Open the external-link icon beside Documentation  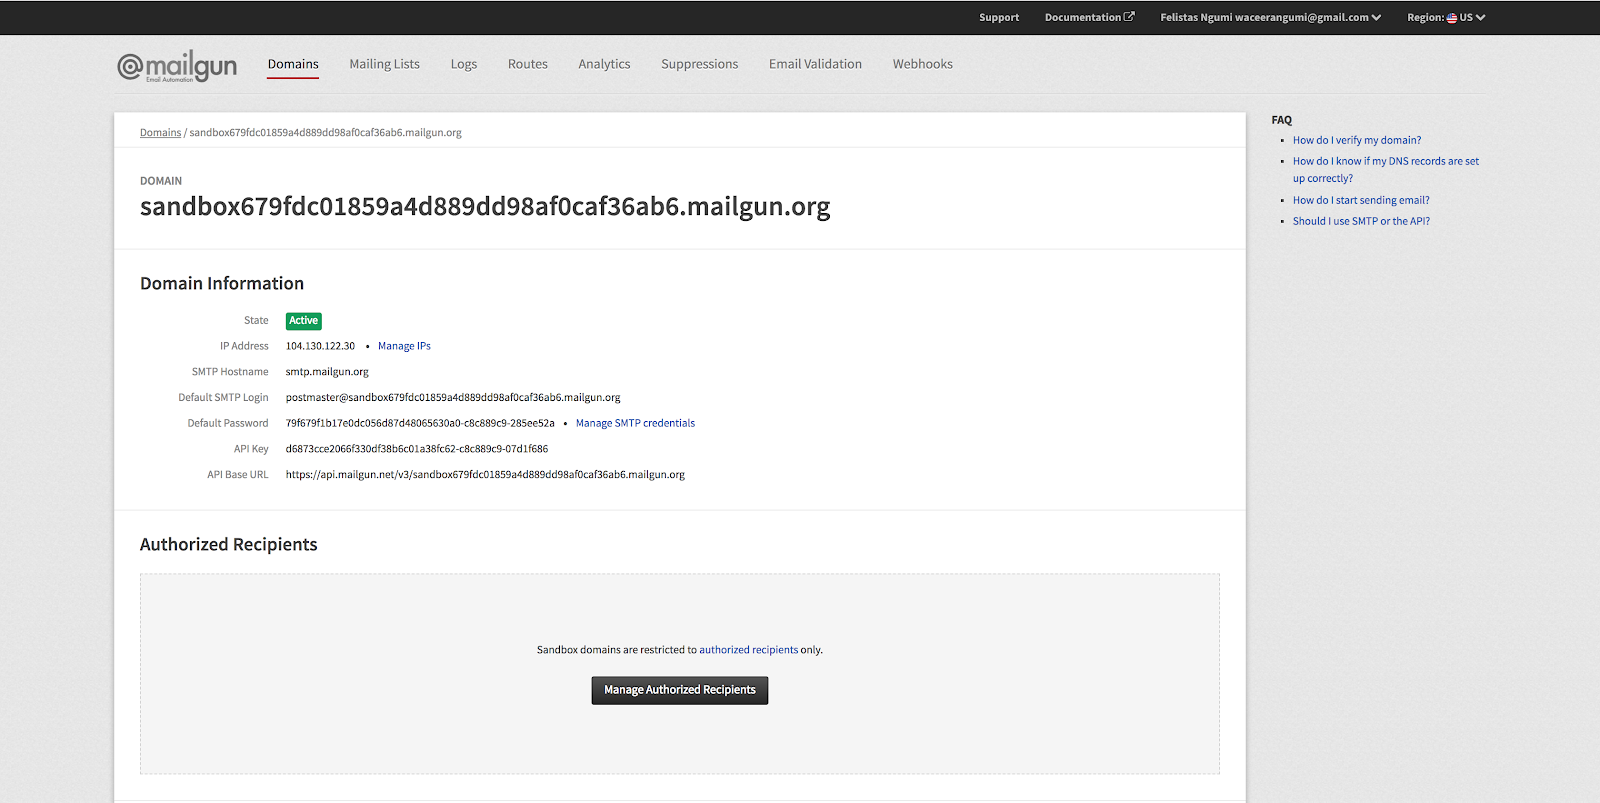[1129, 17]
